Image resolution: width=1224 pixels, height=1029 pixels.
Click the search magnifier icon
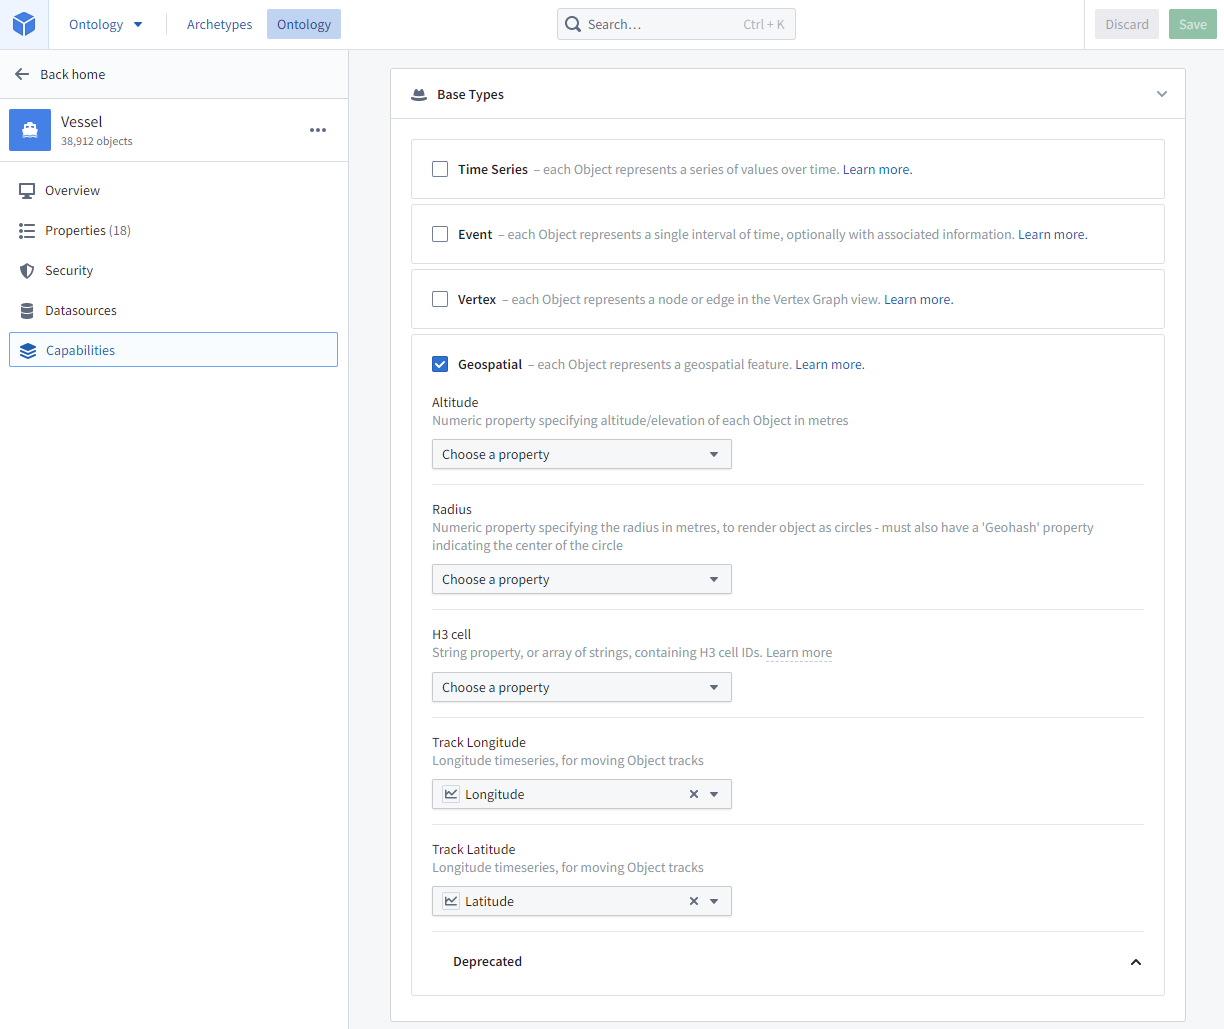[573, 24]
